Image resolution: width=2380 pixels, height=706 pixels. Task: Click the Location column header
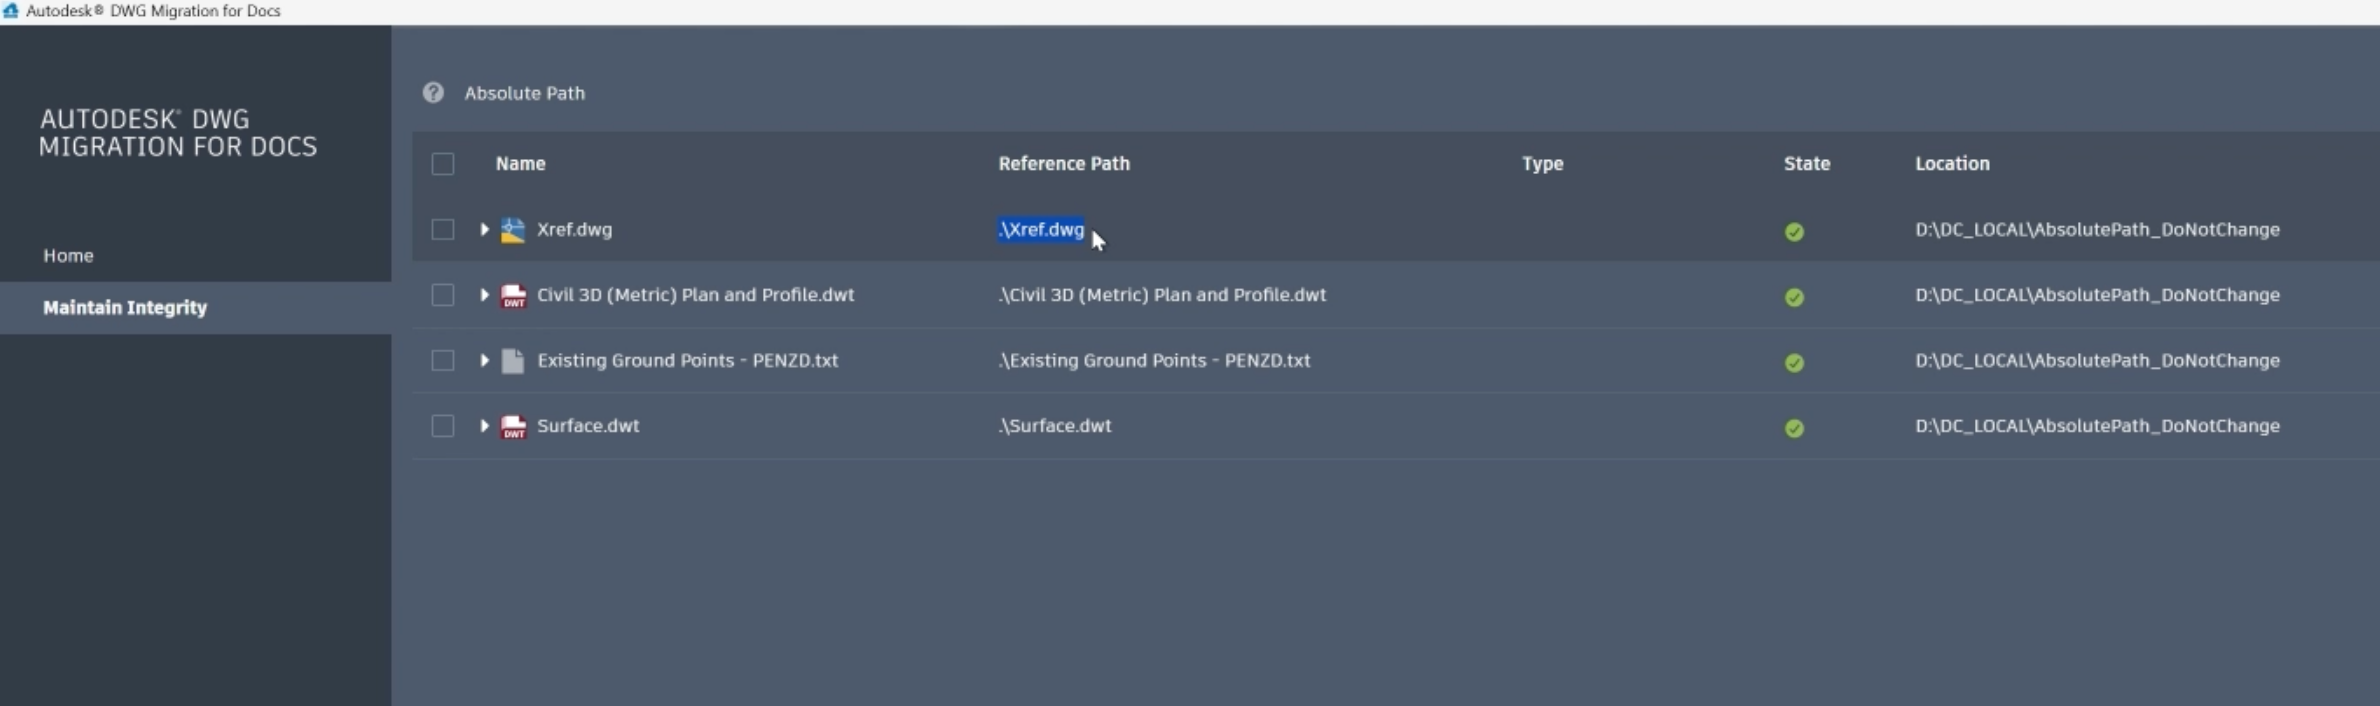(1952, 164)
